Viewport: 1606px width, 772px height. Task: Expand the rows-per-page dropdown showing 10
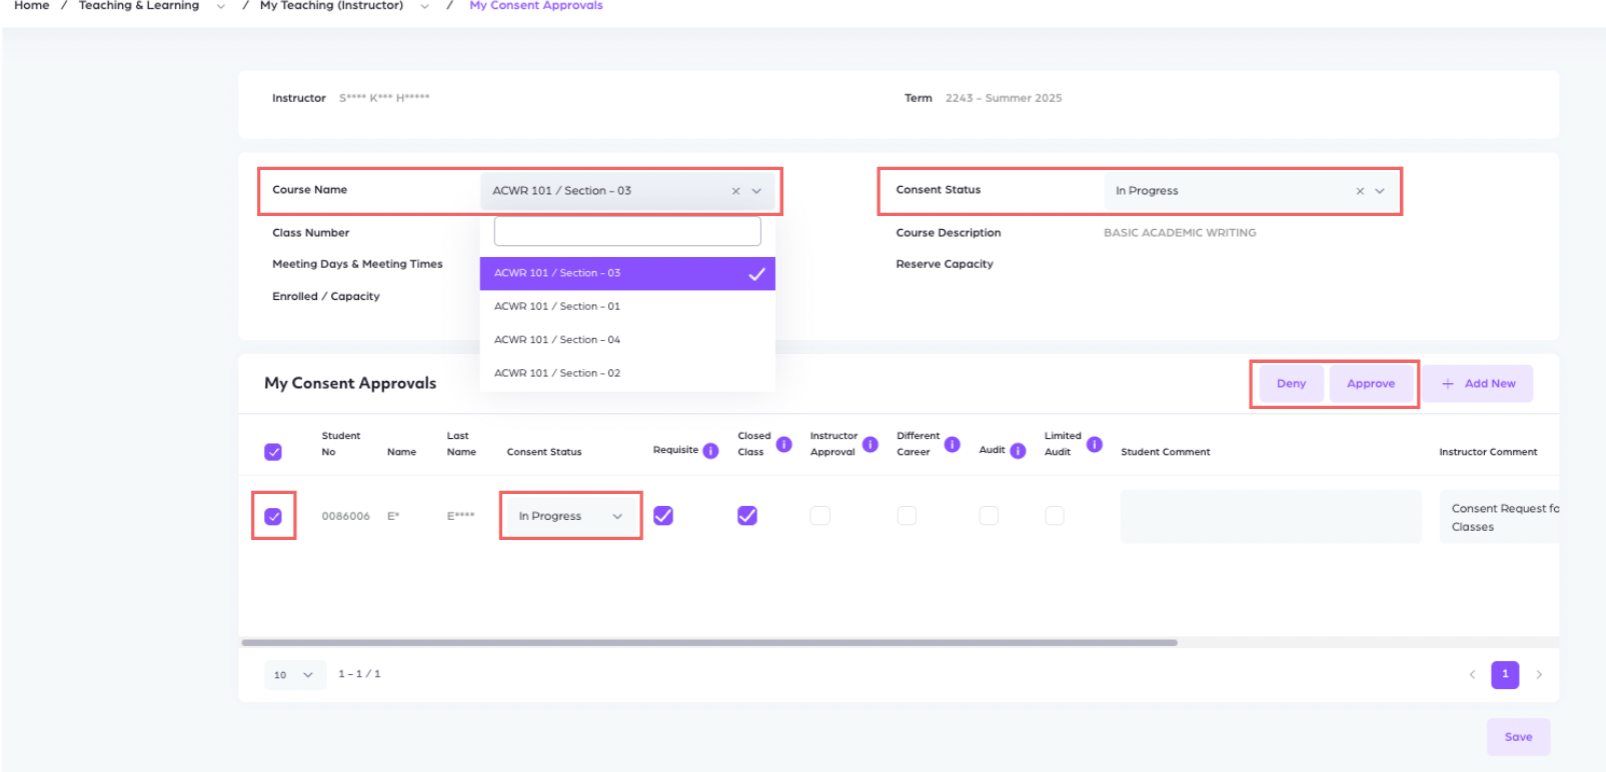click(x=294, y=675)
